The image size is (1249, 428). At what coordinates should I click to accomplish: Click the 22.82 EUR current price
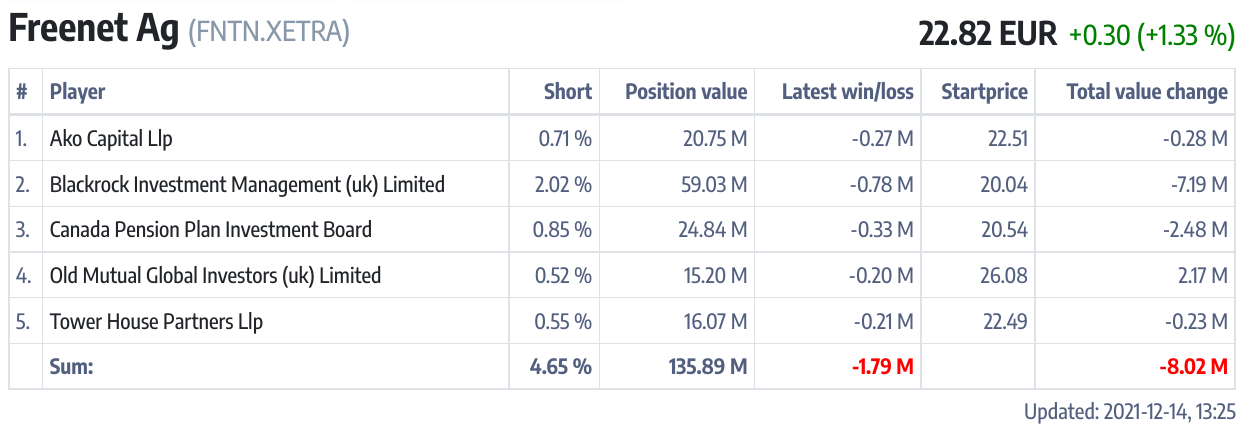[x=987, y=34]
